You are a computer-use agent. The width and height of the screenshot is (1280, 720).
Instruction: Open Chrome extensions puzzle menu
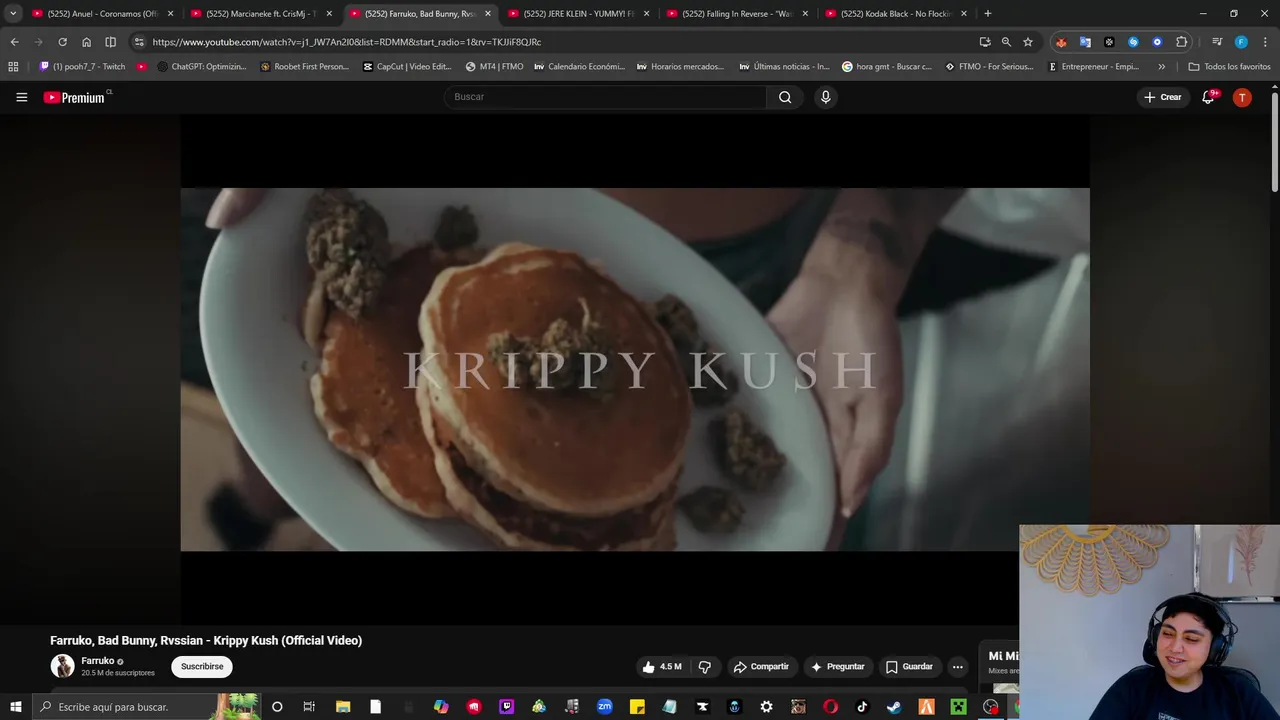point(1182,42)
